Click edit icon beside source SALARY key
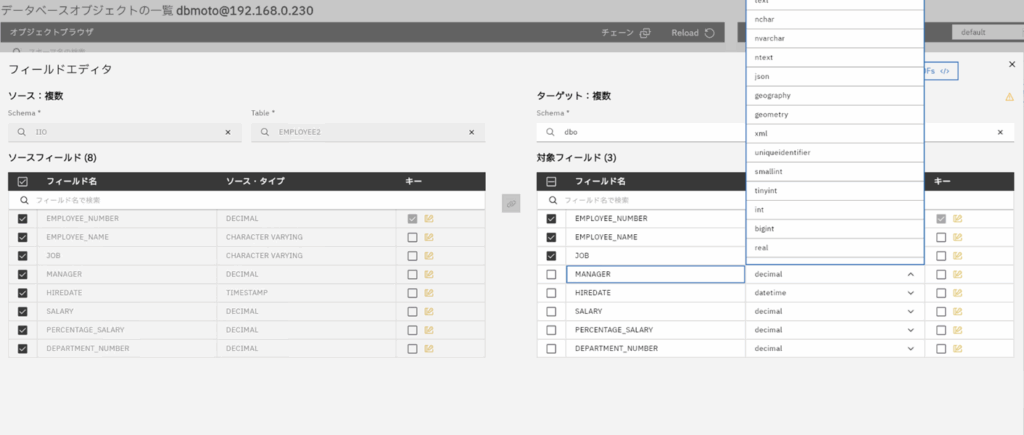Viewport: 1024px width, 435px height. click(x=429, y=311)
